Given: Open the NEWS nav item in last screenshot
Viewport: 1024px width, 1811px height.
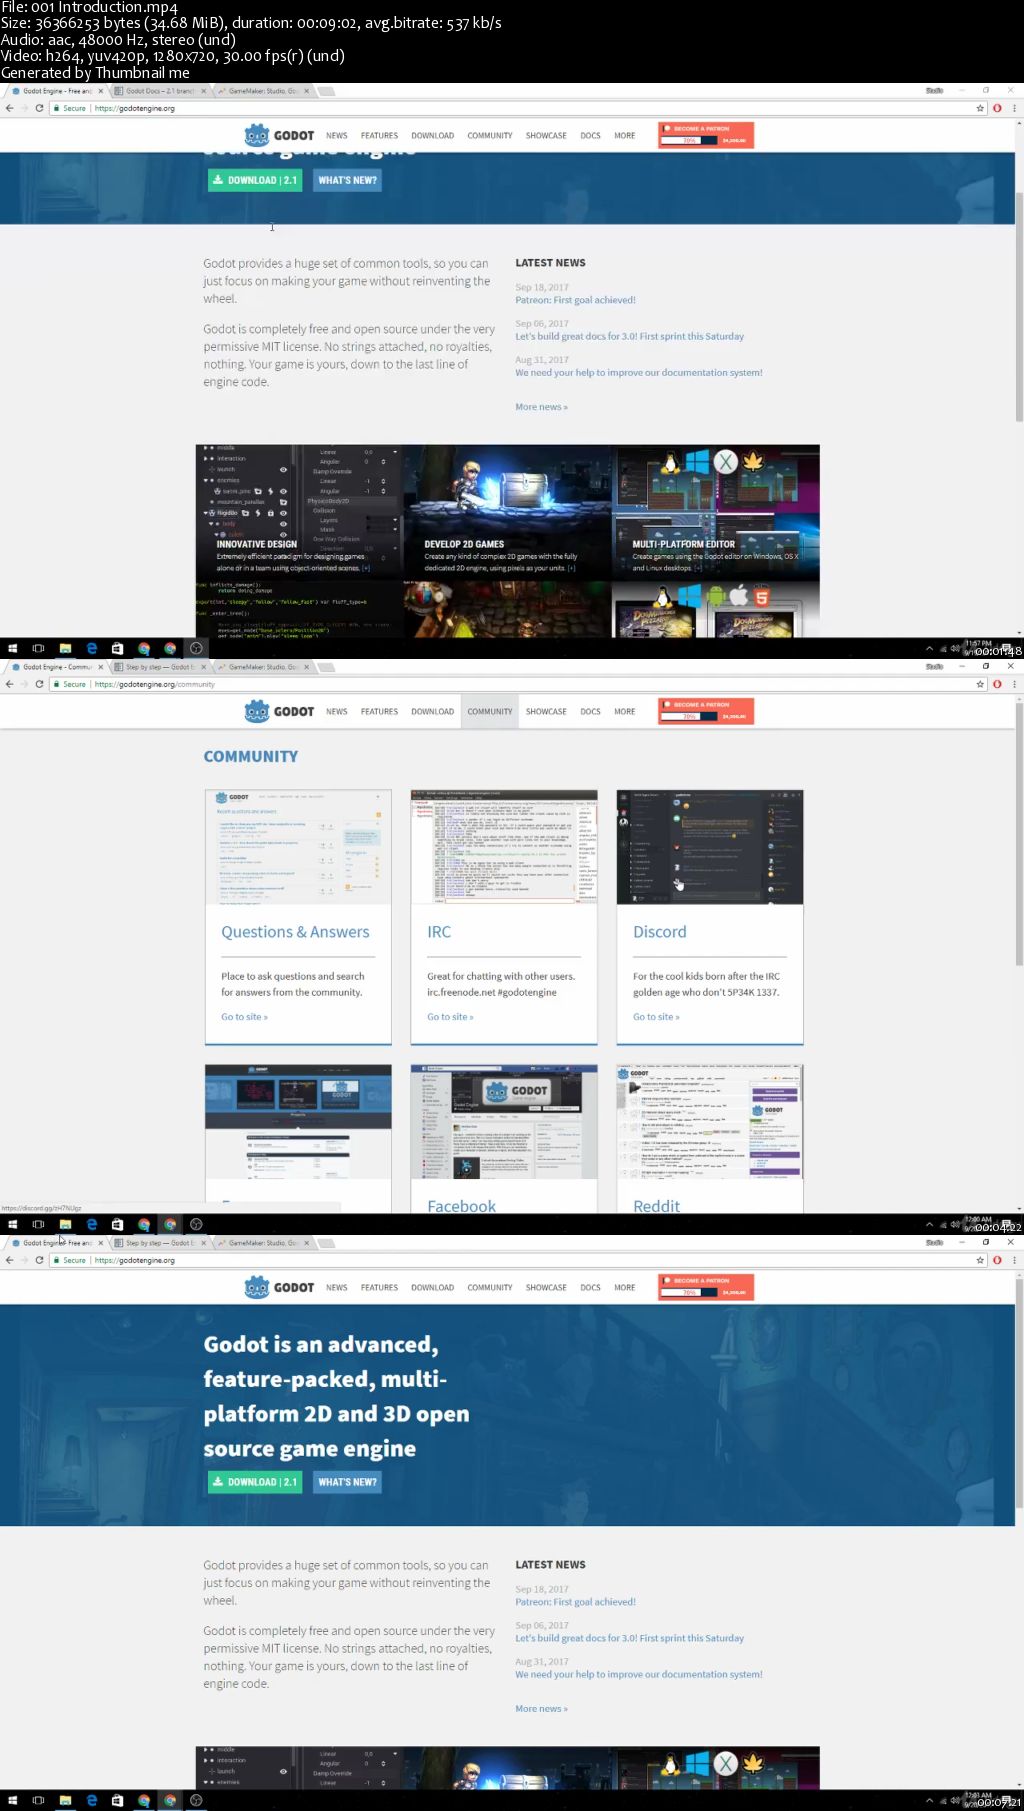Looking at the screenshot, I should (337, 1287).
